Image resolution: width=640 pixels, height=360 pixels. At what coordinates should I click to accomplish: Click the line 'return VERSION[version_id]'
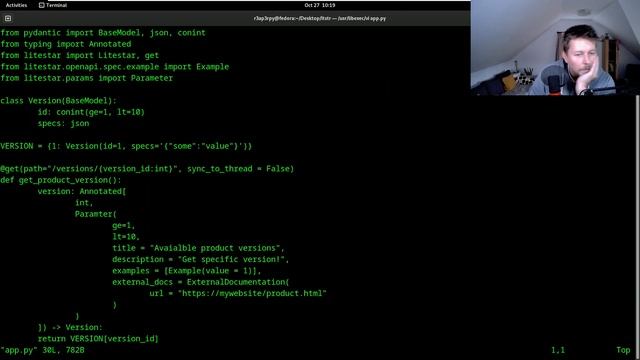[98, 339]
